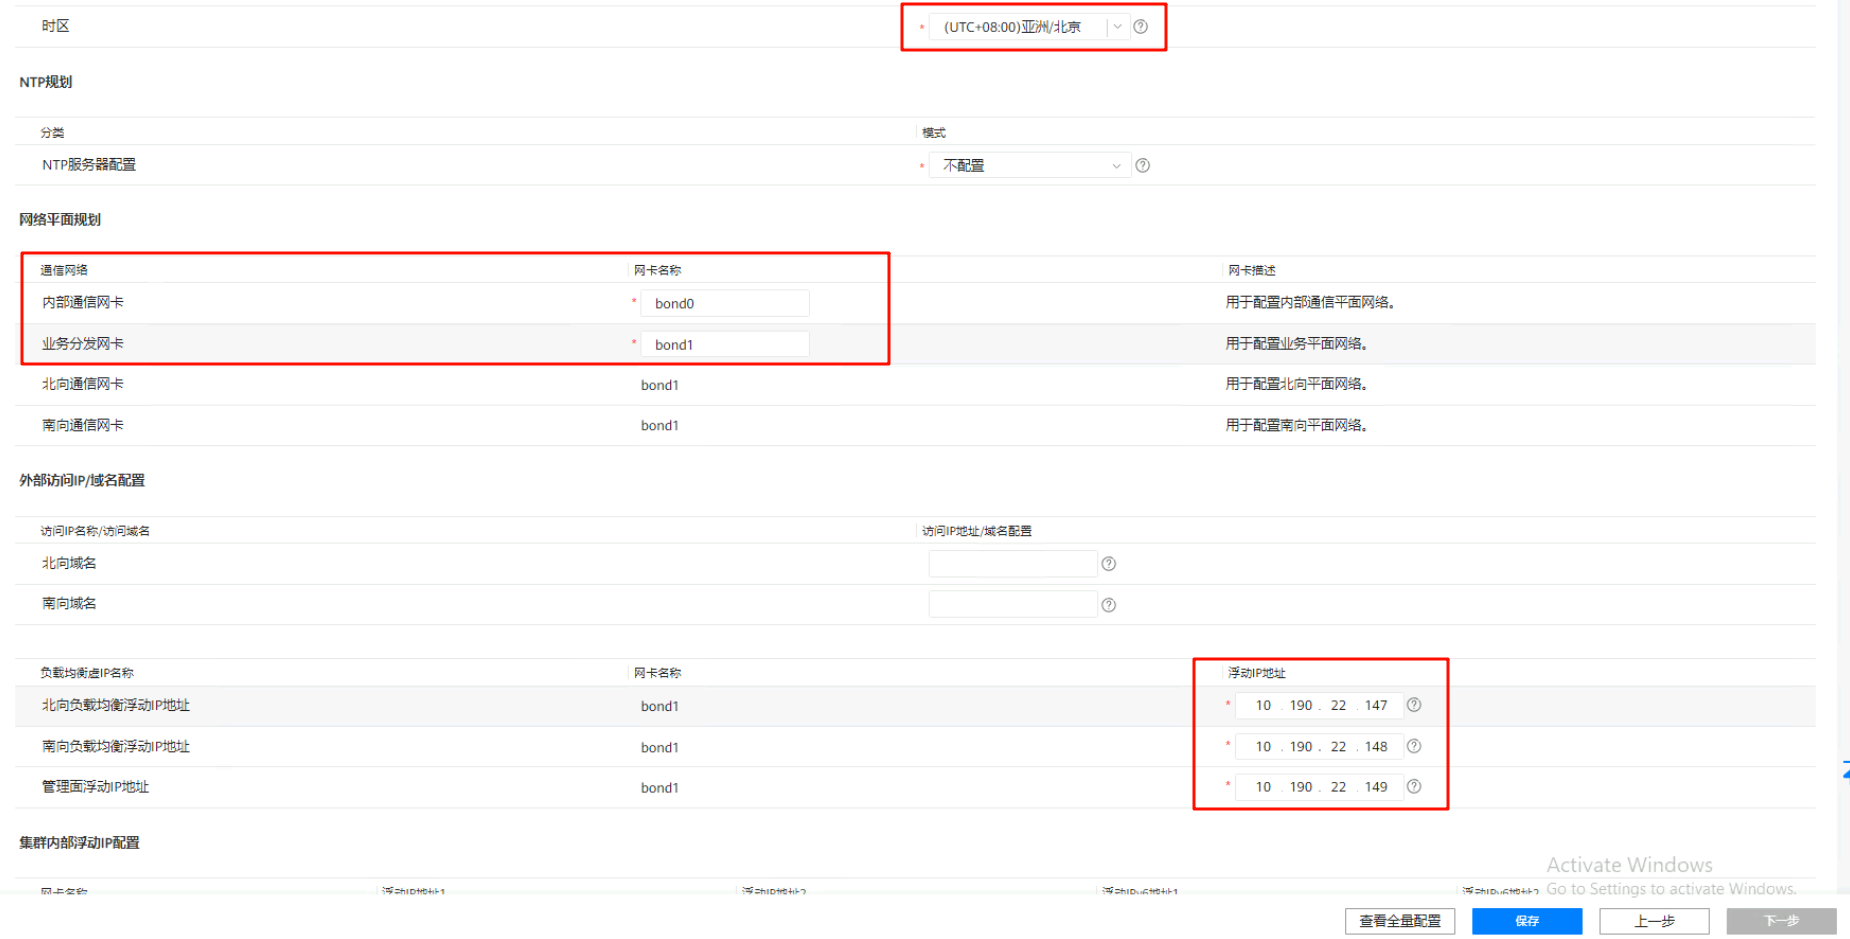Edit 内部通信网卡 name field bond0
This screenshot has height=939, width=1850.
coord(725,303)
